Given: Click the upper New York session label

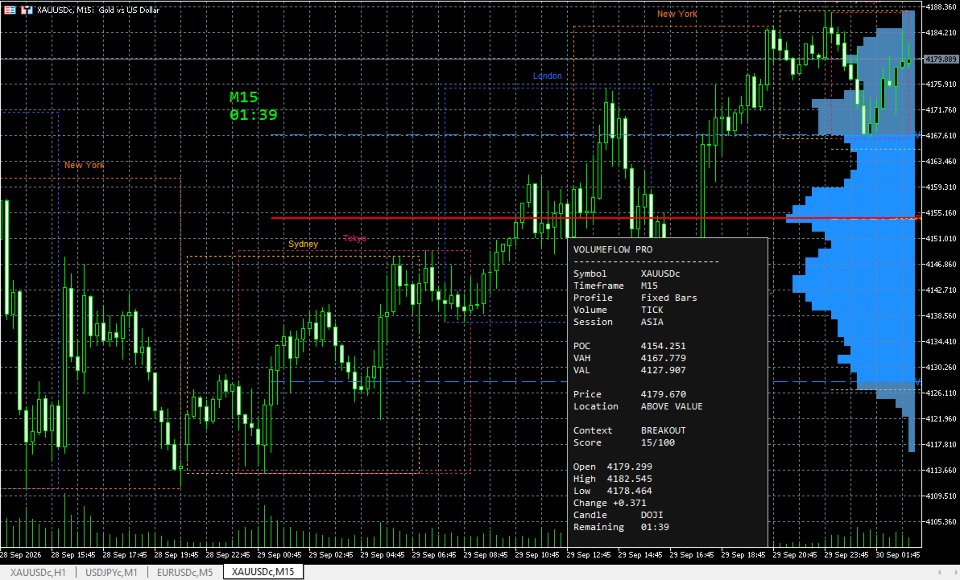Looking at the screenshot, I should point(677,13).
